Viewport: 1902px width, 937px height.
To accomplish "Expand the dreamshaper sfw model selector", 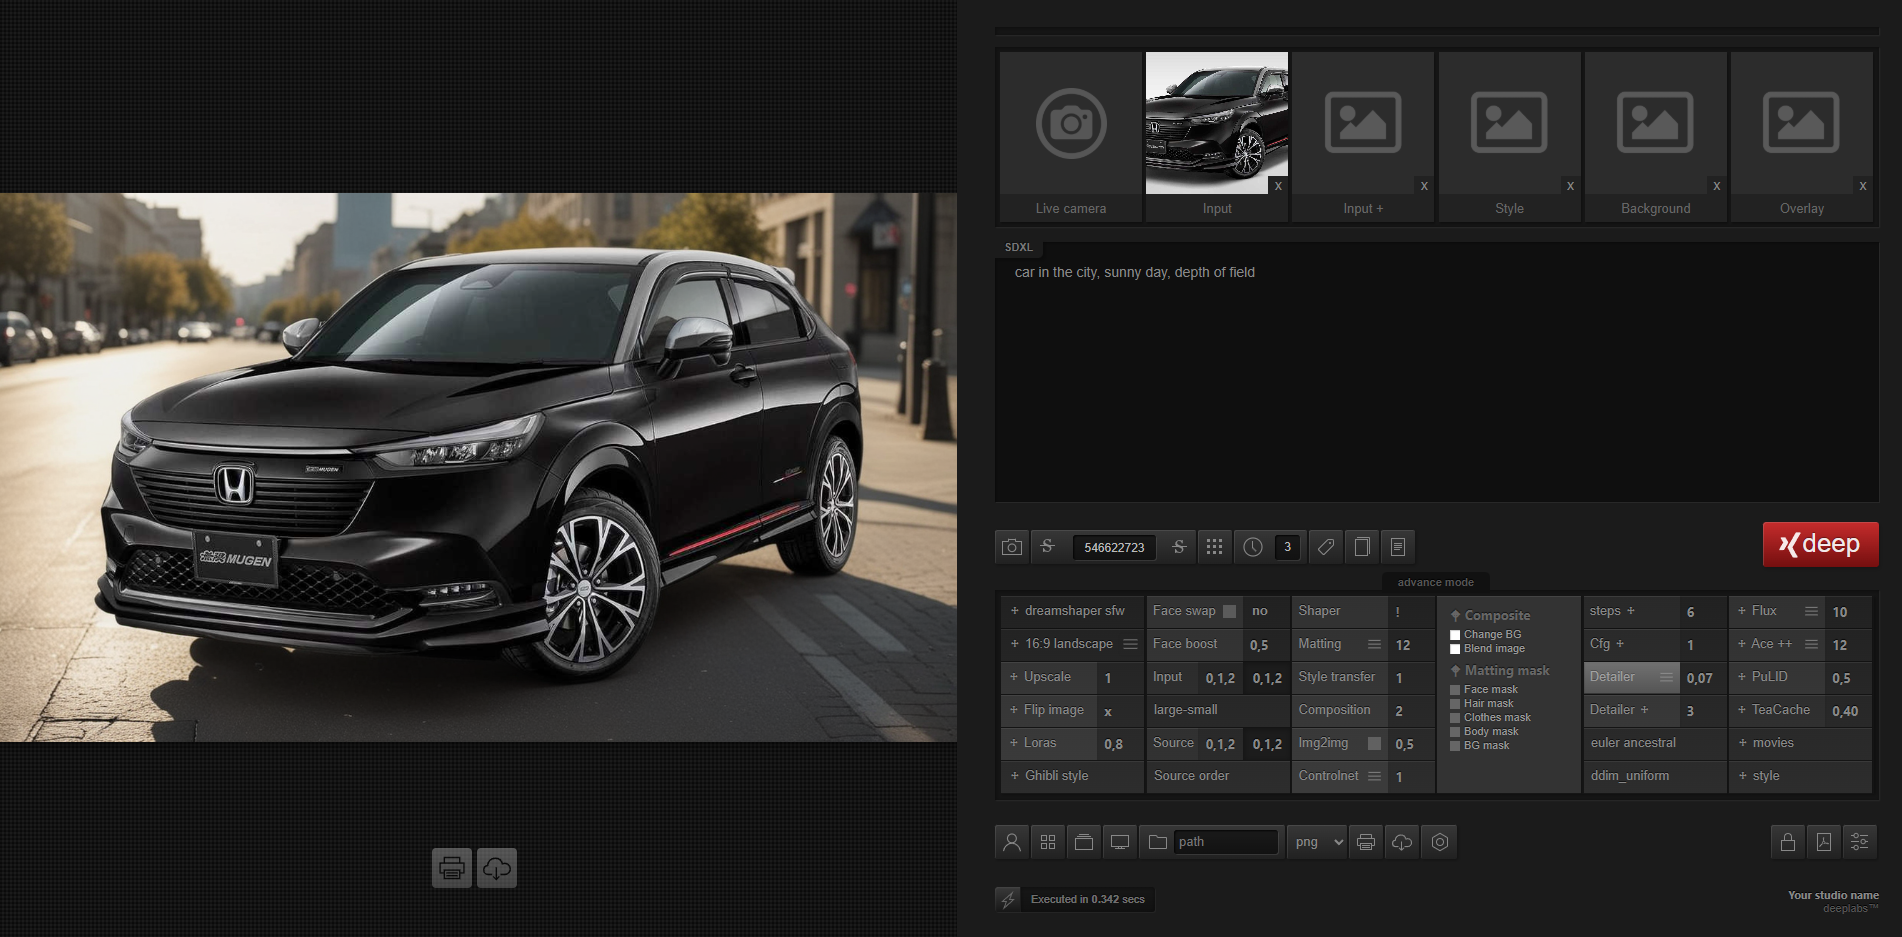I will (x=1072, y=611).
